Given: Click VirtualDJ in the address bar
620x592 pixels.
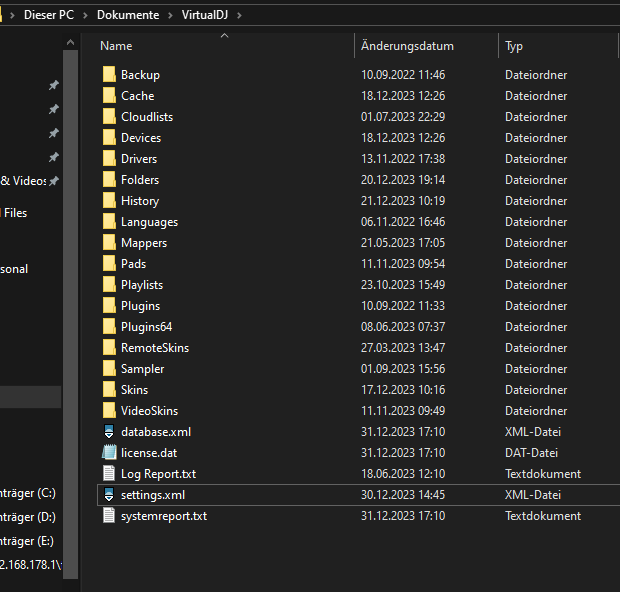Looking at the screenshot, I should point(205,15).
